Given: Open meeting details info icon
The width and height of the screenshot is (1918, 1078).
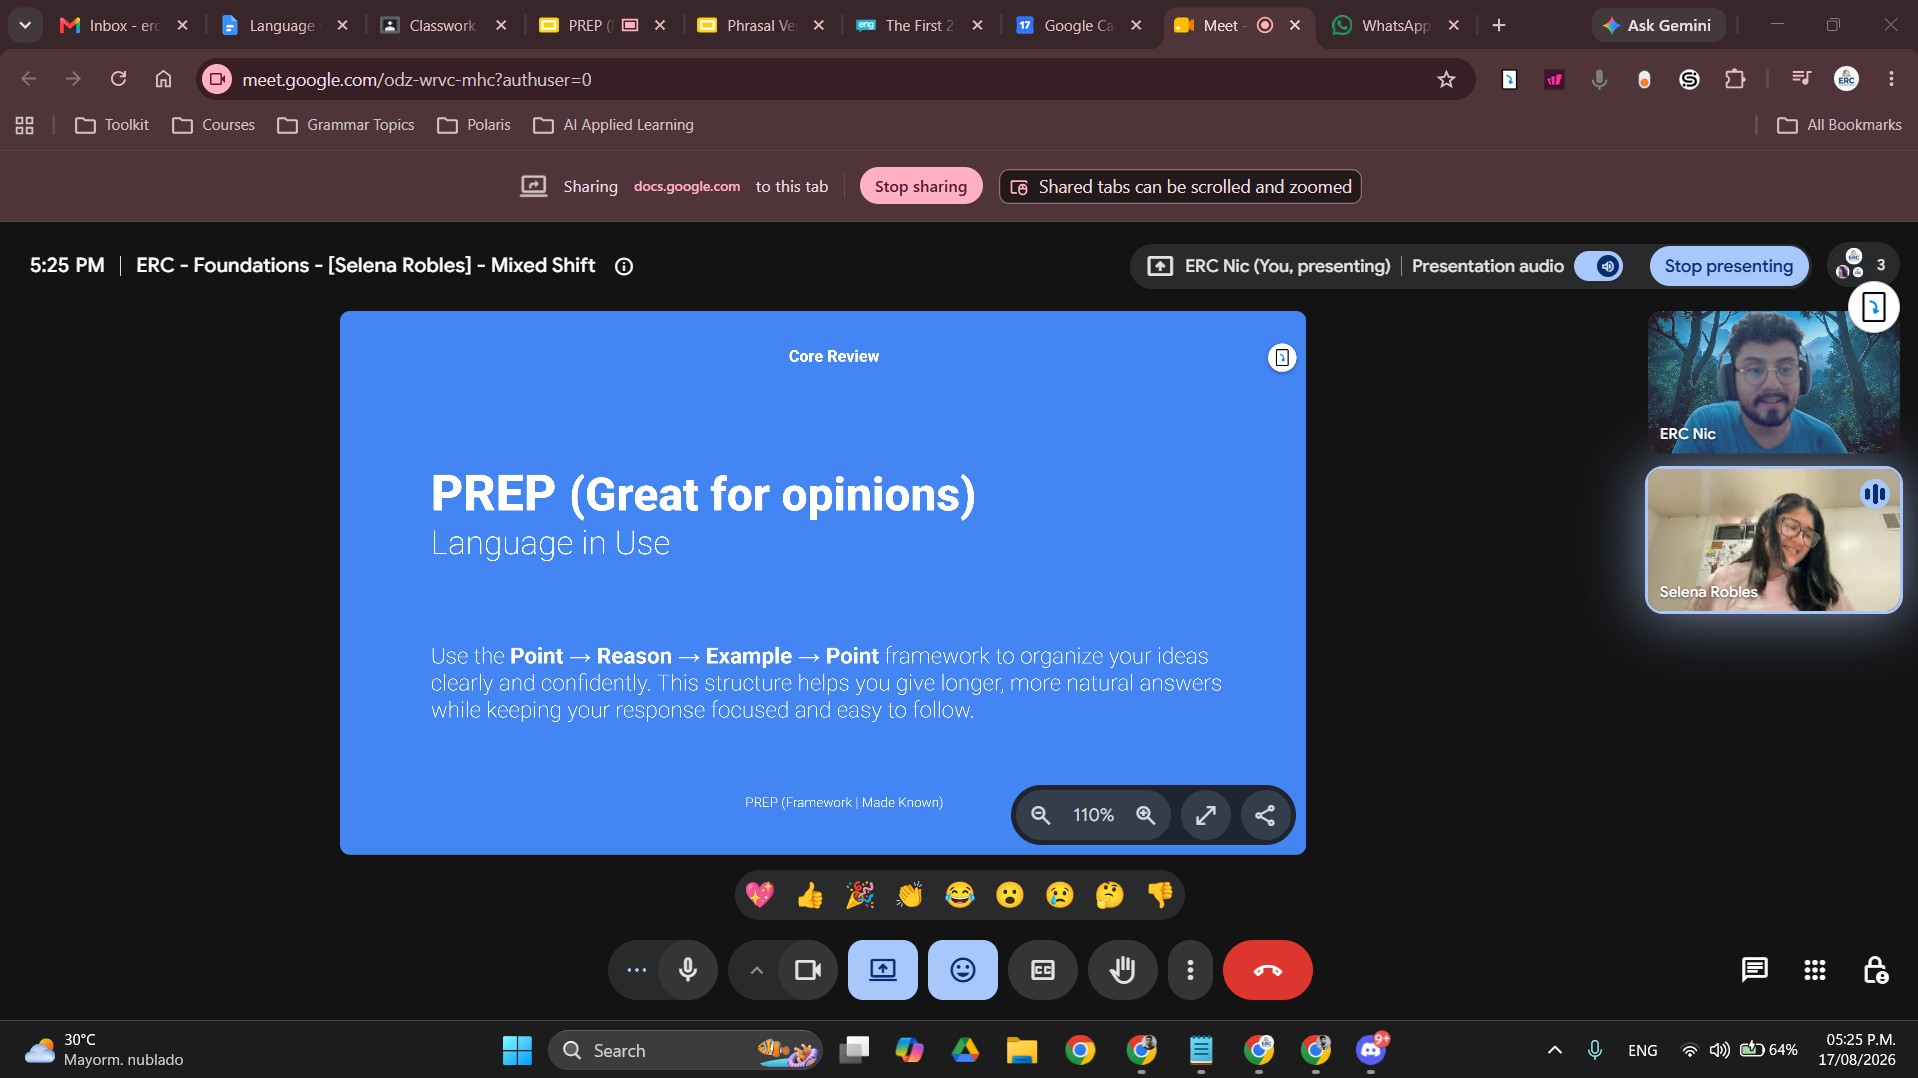Looking at the screenshot, I should (624, 266).
